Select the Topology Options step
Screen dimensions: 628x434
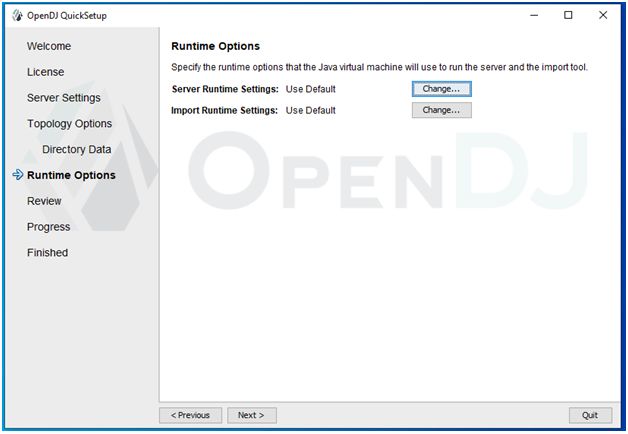point(70,124)
